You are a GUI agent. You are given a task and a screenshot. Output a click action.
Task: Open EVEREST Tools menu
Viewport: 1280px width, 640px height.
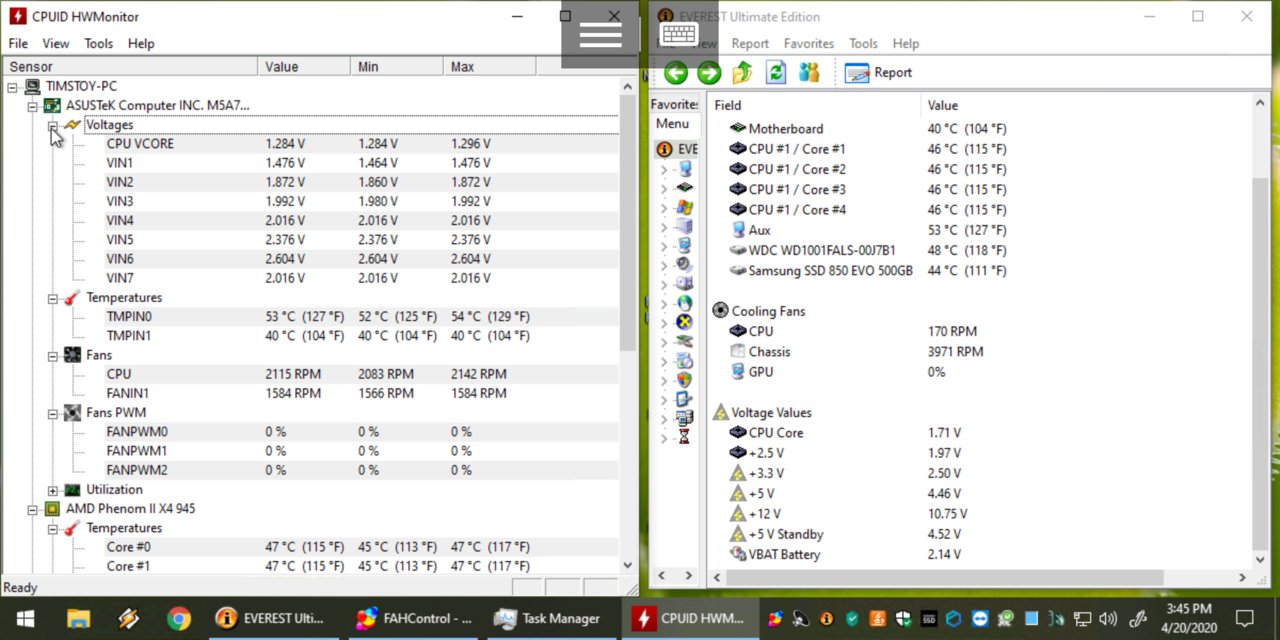(863, 43)
